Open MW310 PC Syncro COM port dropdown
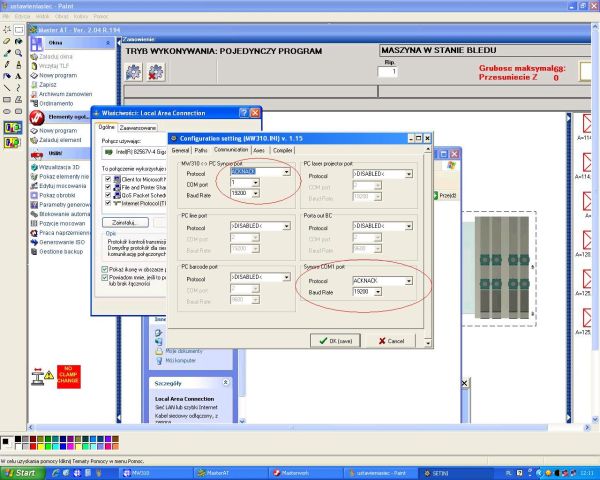The image size is (600, 480). [256, 183]
